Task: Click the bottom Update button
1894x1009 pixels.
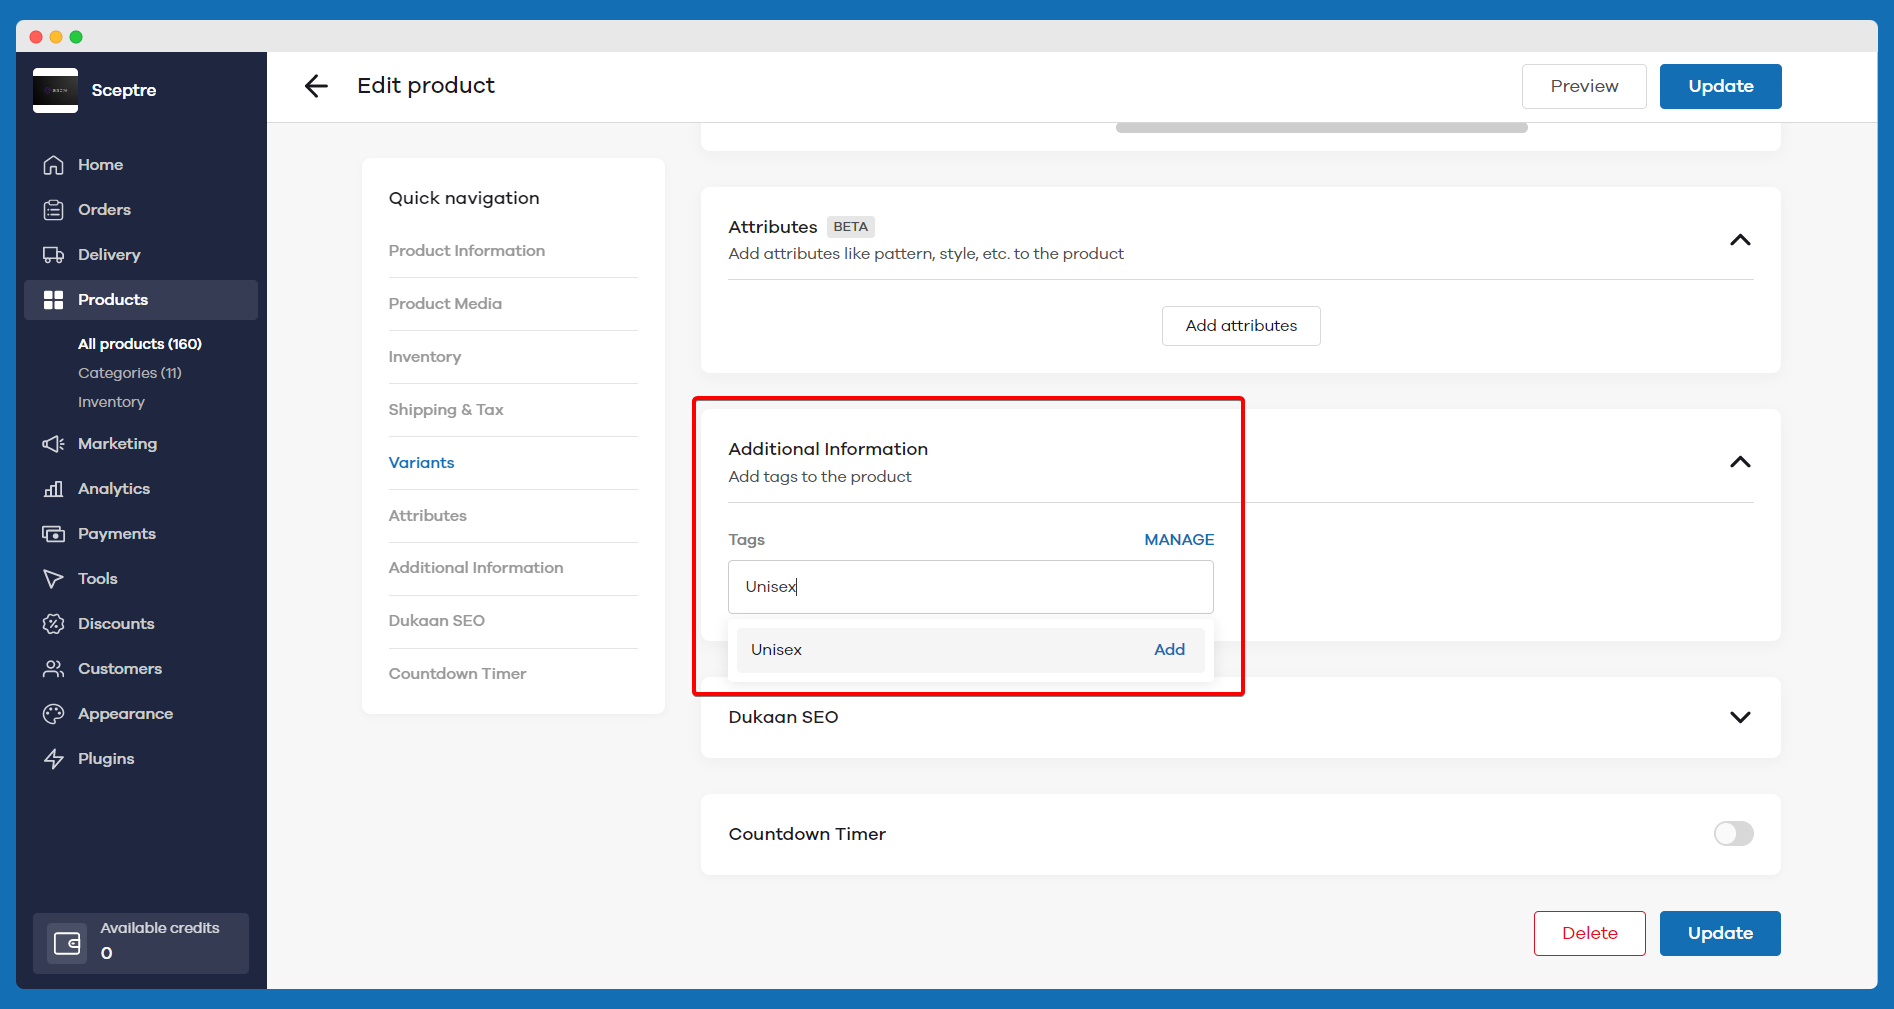Action: click(x=1720, y=934)
